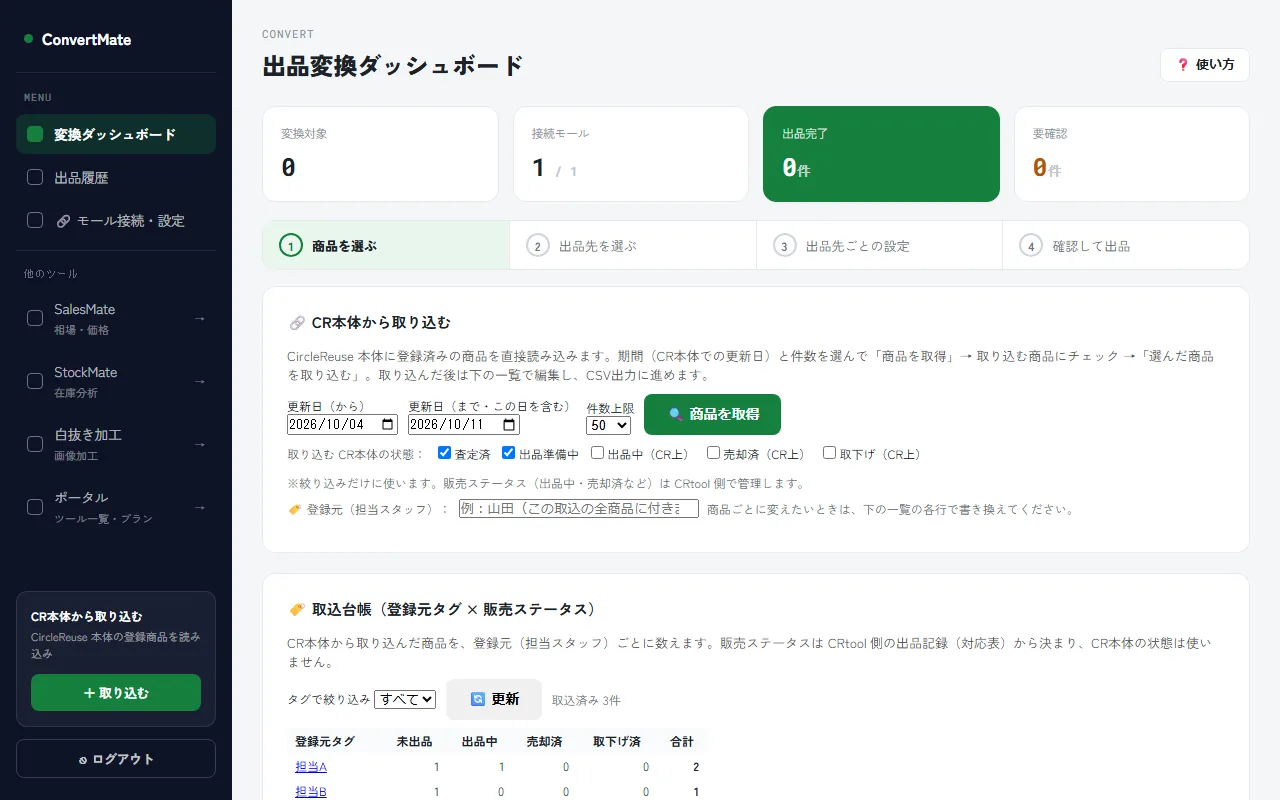Select step 1 商品を選ぶ tab
The height and width of the screenshot is (800, 1280).
pos(386,245)
